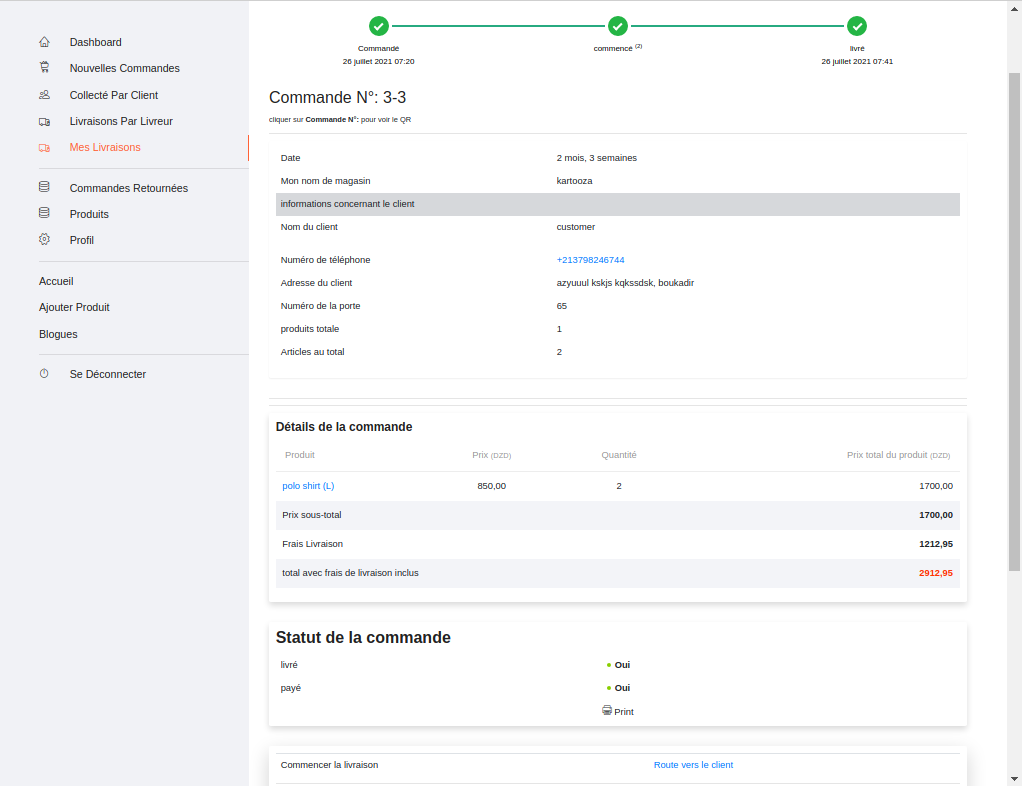Viewport: 1022px width, 786px height.
Task: Open Ajouter Produit in the sidebar
Action: pyautogui.click(x=74, y=307)
